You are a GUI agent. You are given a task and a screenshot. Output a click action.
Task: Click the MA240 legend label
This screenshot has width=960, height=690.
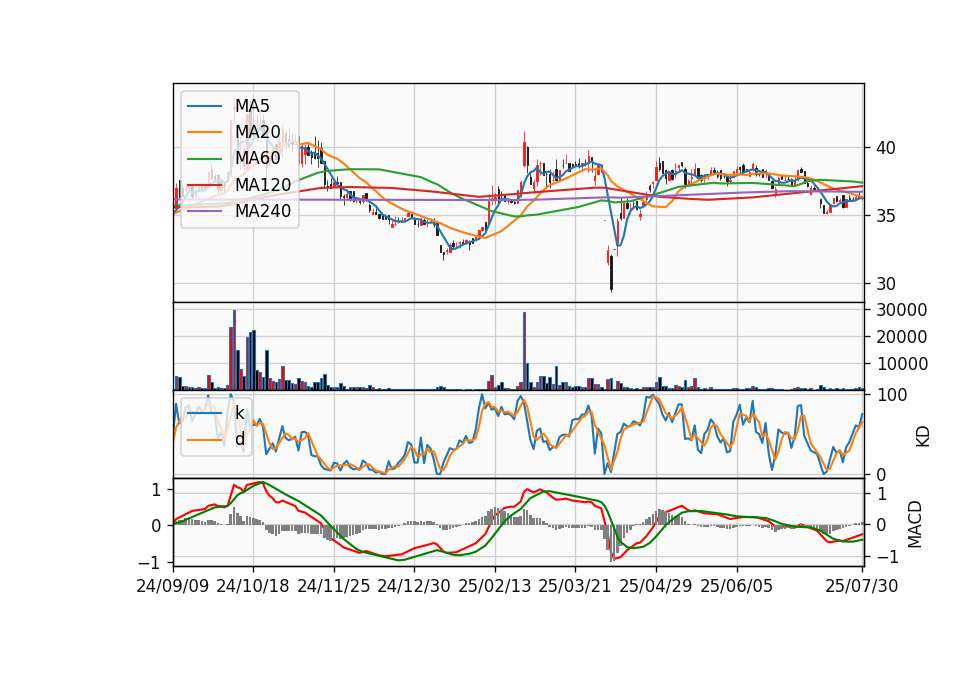tap(263, 211)
